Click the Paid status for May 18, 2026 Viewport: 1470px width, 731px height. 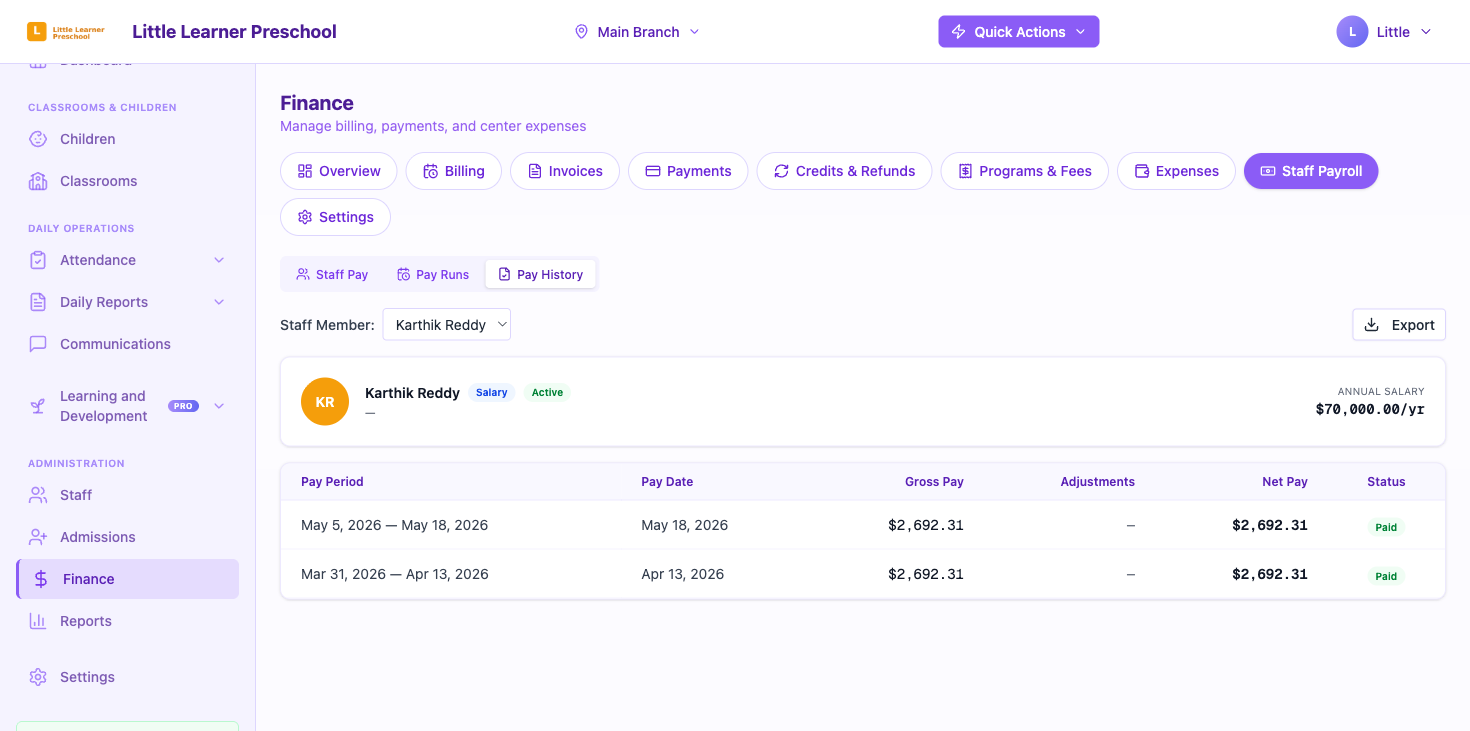click(x=1386, y=527)
